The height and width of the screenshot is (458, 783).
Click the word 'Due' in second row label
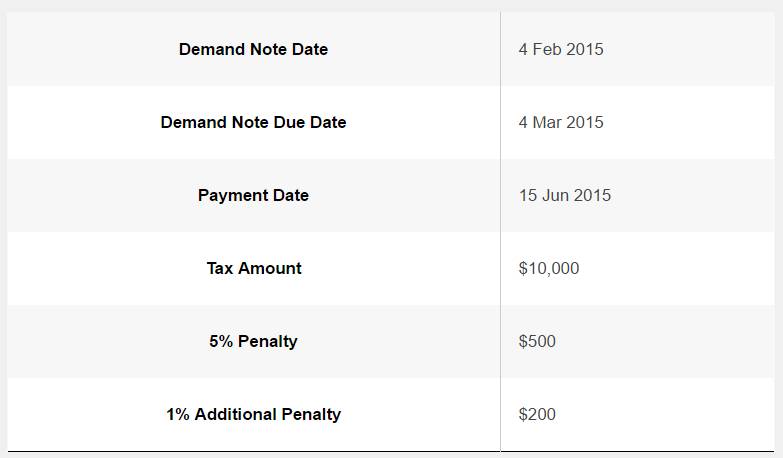(x=287, y=122)
